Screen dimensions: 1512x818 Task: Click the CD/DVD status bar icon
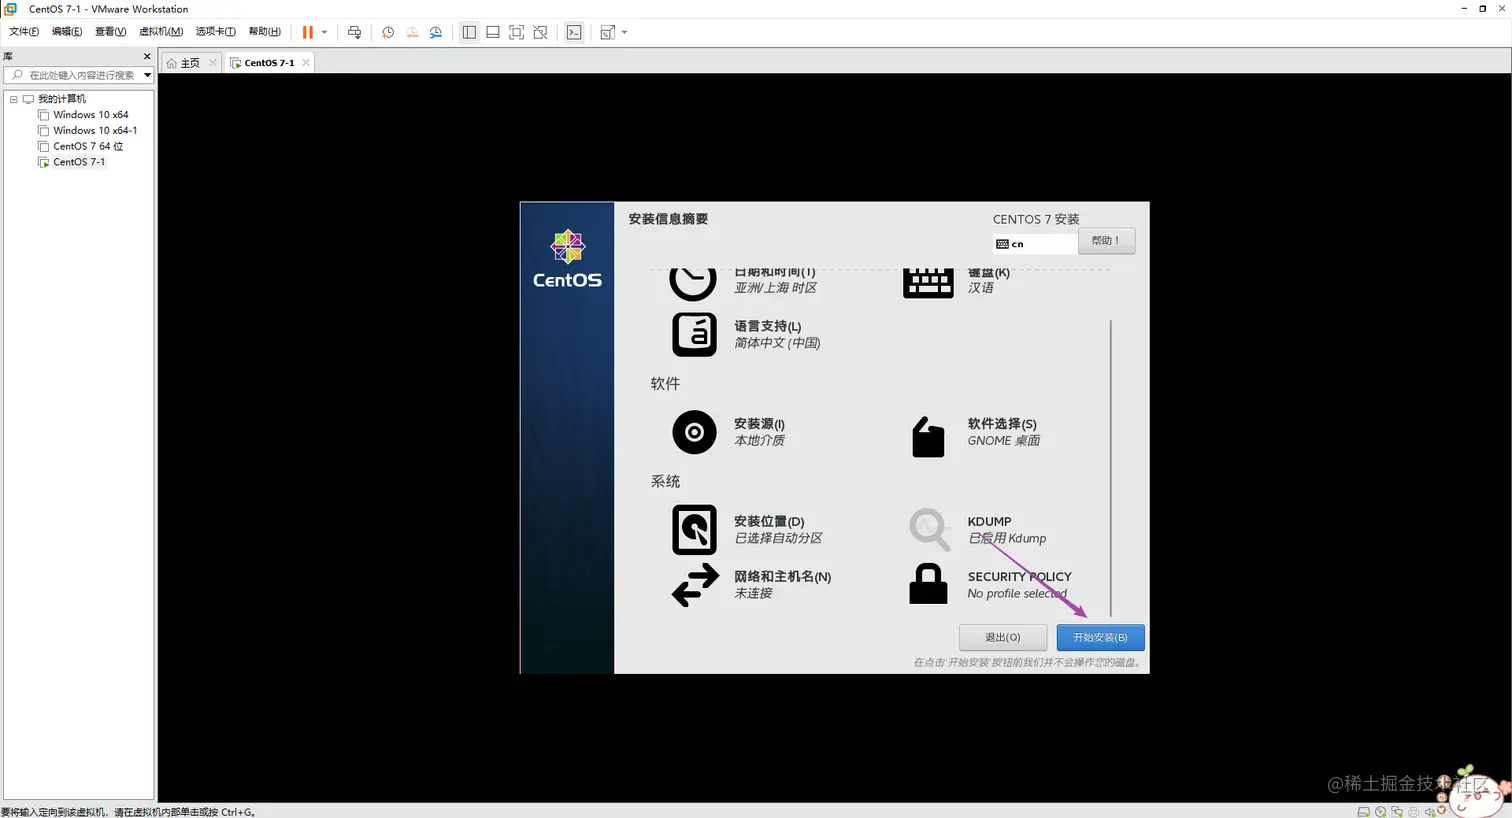[1380, 812]
